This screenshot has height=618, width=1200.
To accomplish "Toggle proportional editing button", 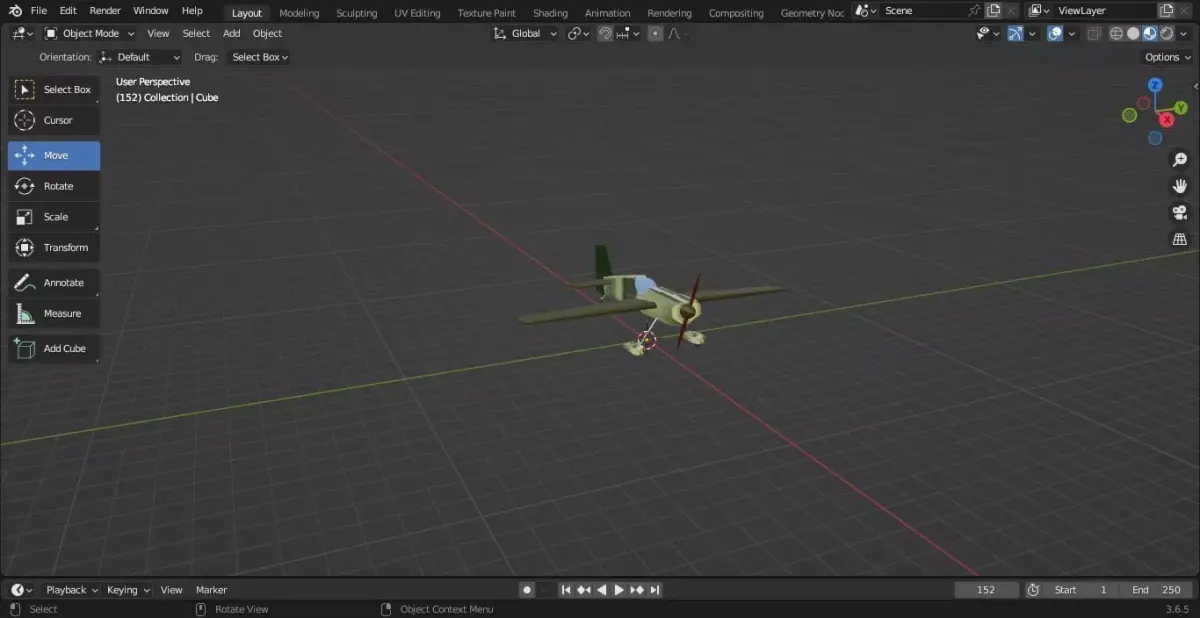I will click(x=655, y=33).
